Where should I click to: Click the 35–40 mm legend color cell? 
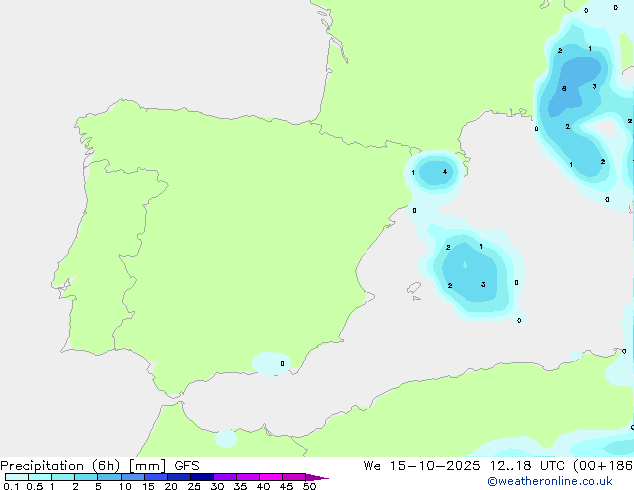coord(248,477)
